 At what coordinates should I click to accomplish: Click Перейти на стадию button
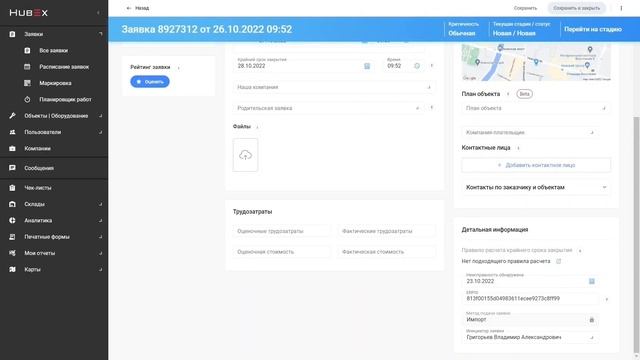tap(593, 29)
